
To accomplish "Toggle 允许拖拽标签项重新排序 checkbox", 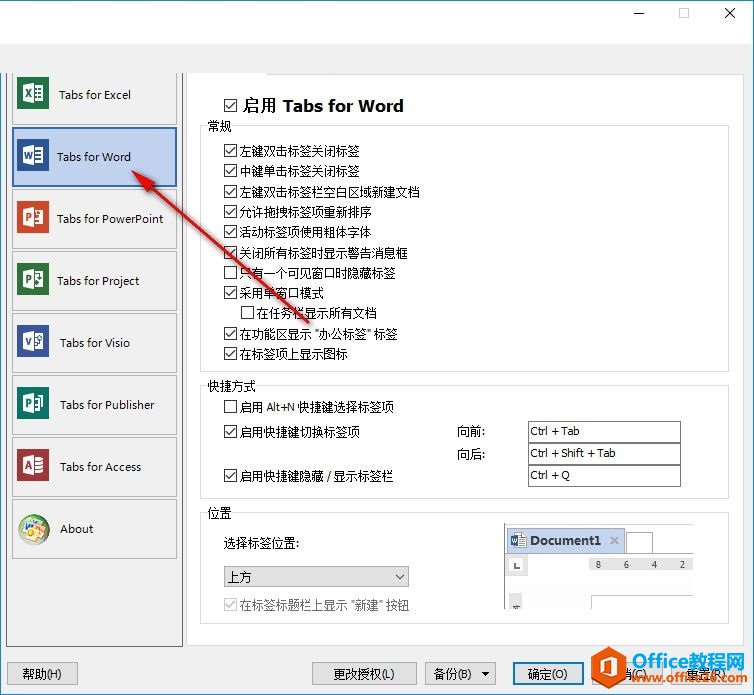I will (x=230, y=212).
